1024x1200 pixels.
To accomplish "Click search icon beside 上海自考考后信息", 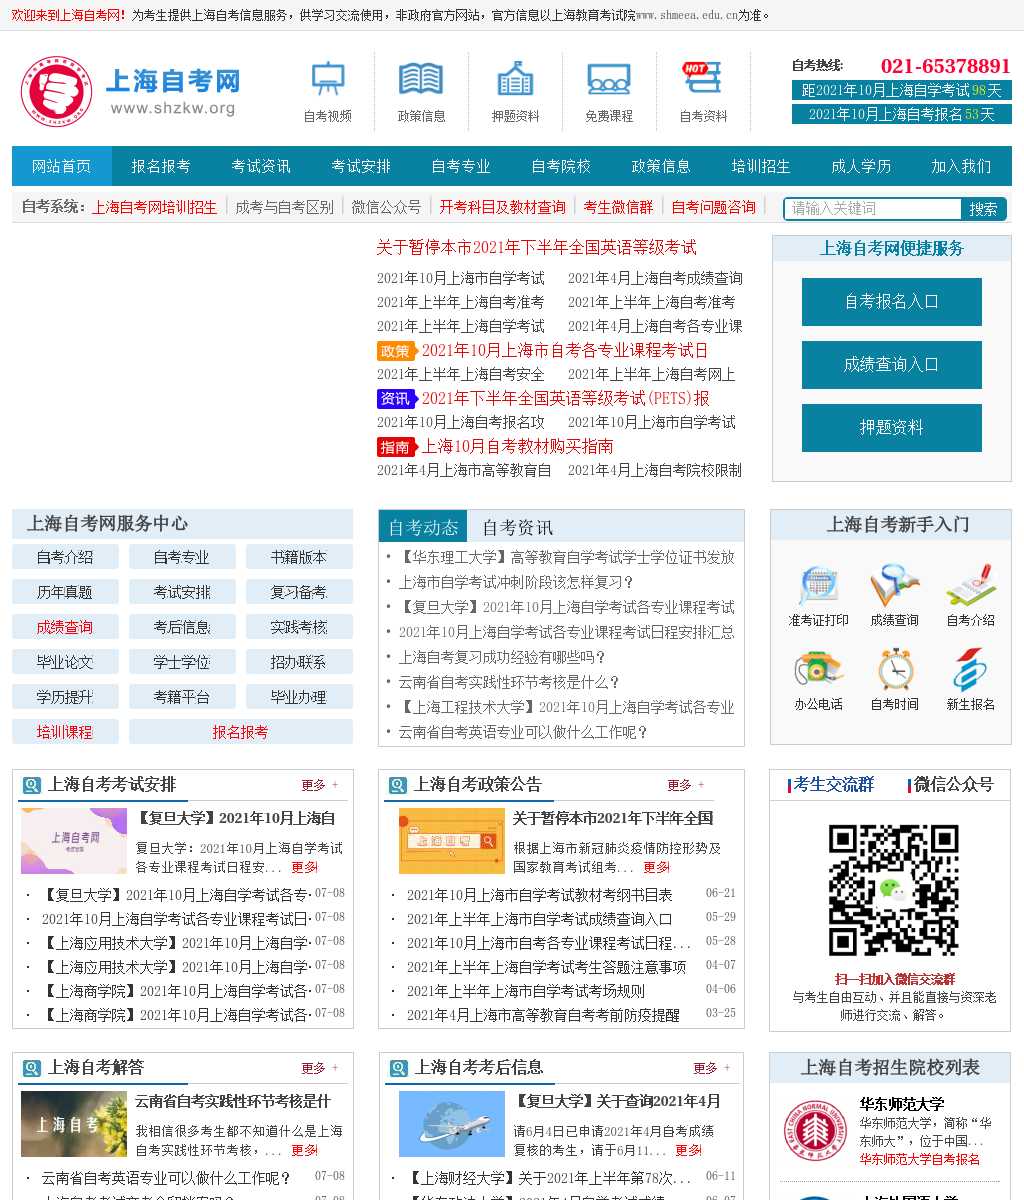I will (398, 1069).
